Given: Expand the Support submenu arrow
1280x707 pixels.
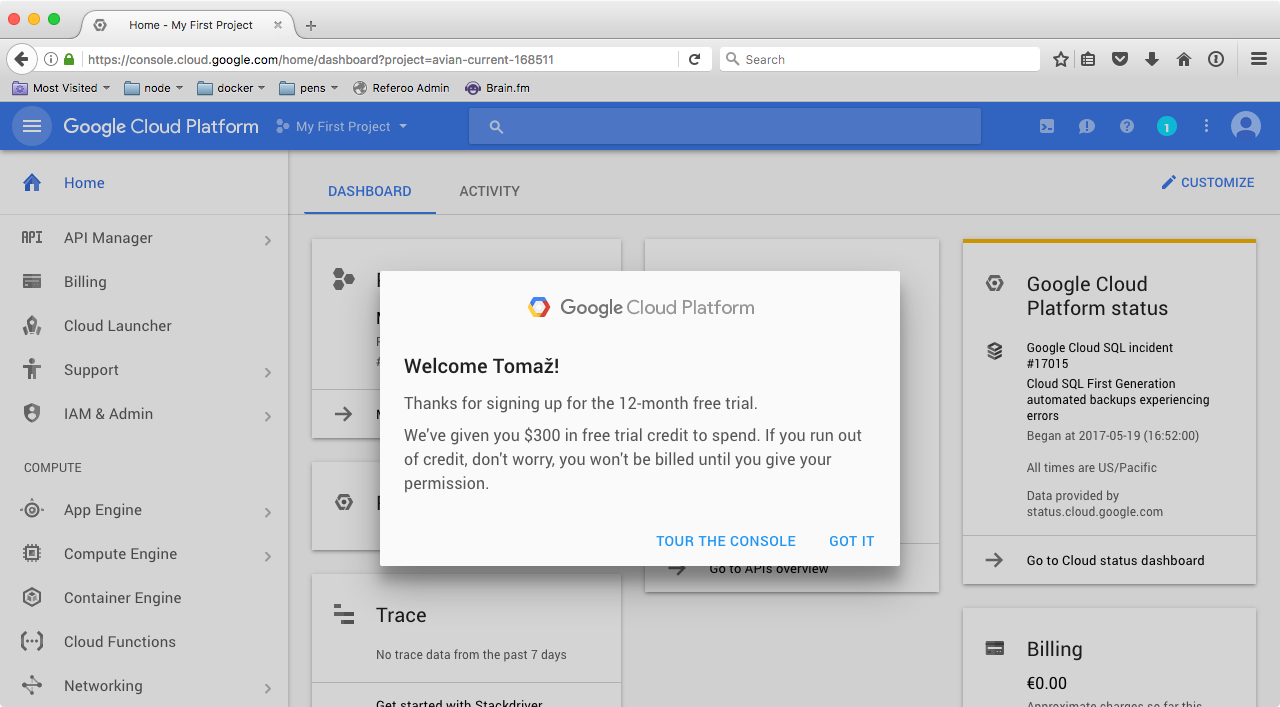Looking at the screenshot, I should tap(268, 372).
